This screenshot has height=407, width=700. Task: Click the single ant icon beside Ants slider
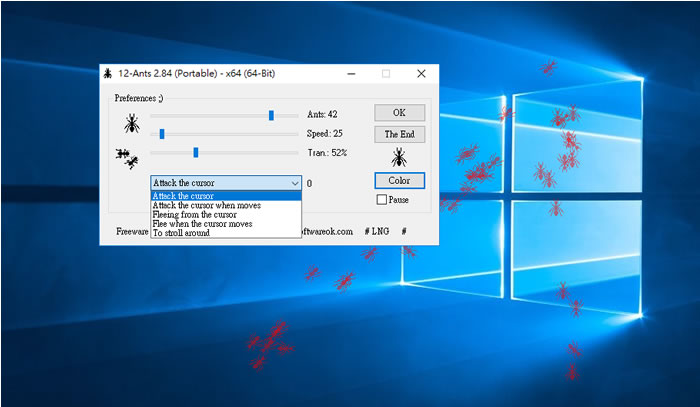click(x=132, y=124)
